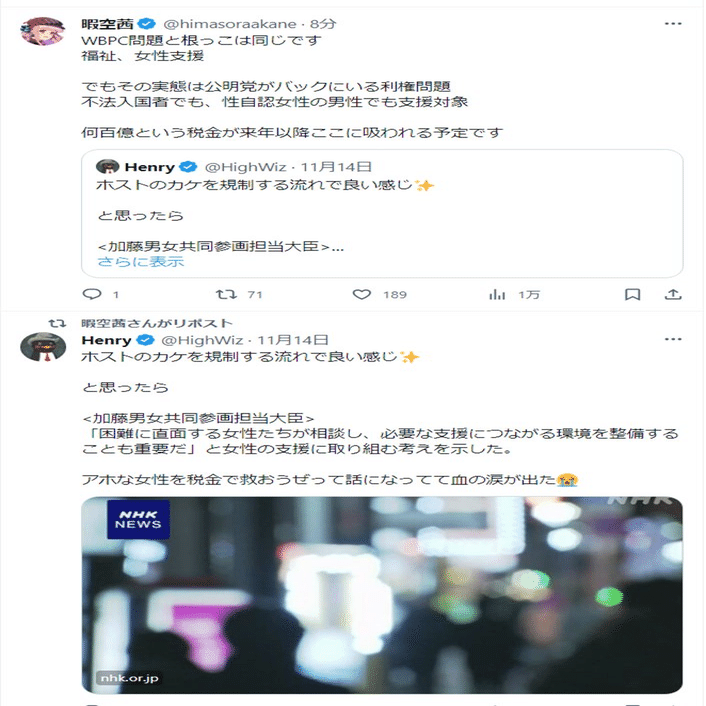706x706 pixels.
Task: Open more options on Henry's reposted post
Action: [x=673, y=339]
